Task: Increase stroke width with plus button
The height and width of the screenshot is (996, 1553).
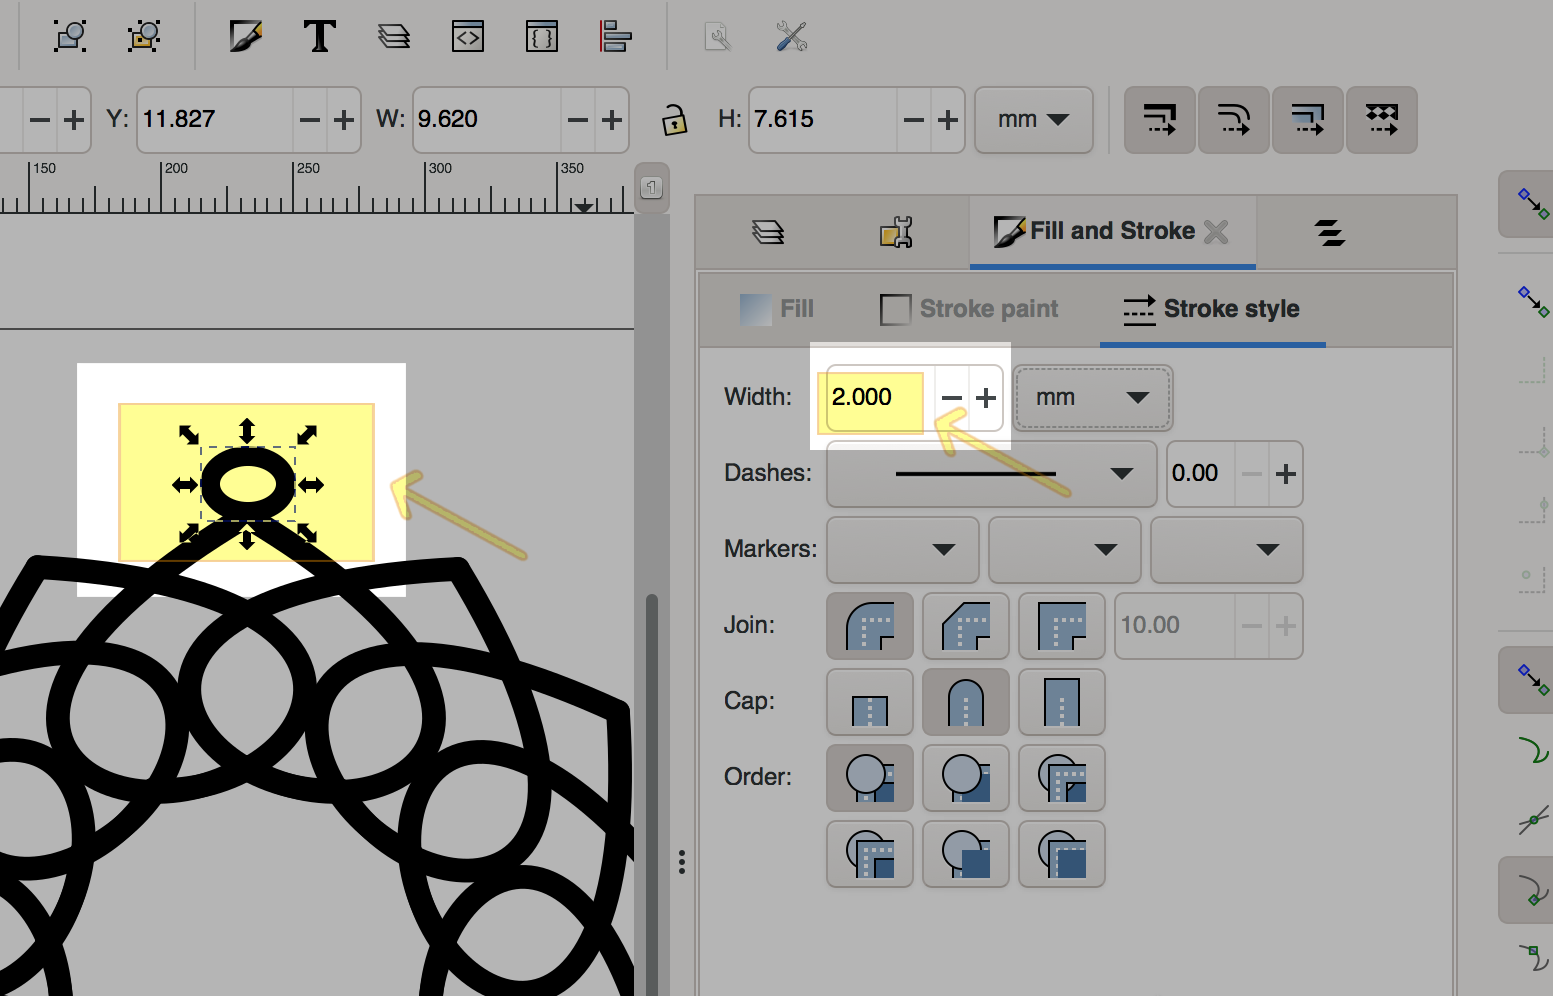Action: [x=986, y=398]
